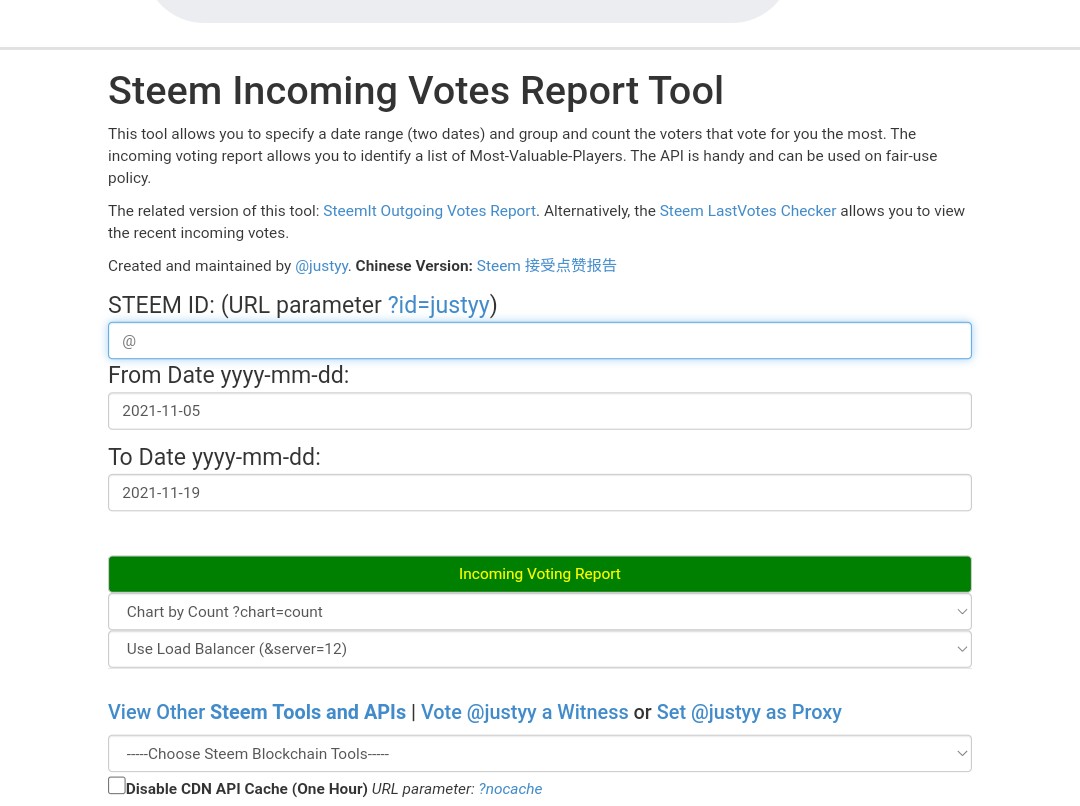This screenshot has width=1080, height=806.
Task: Click Vote @justyy a Witness link
Action: [x=524, y=712]
